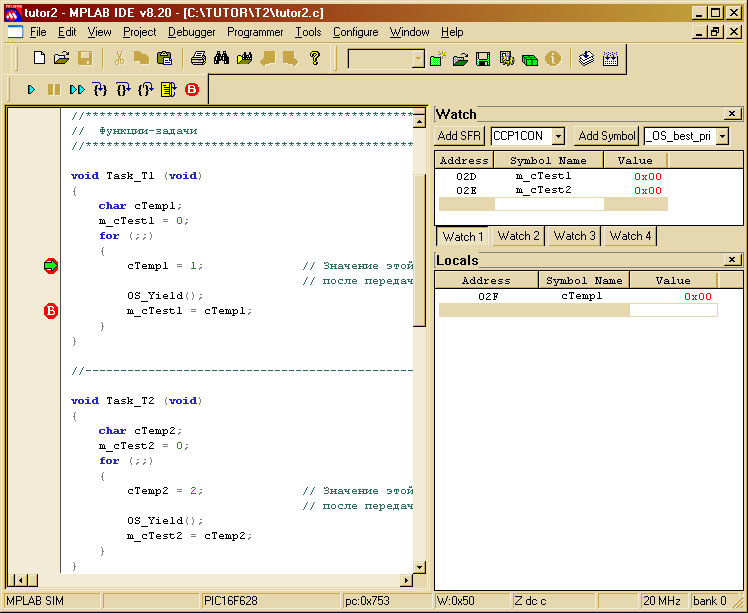
Task: Click the Build Options icon
Action: (507, 59)
